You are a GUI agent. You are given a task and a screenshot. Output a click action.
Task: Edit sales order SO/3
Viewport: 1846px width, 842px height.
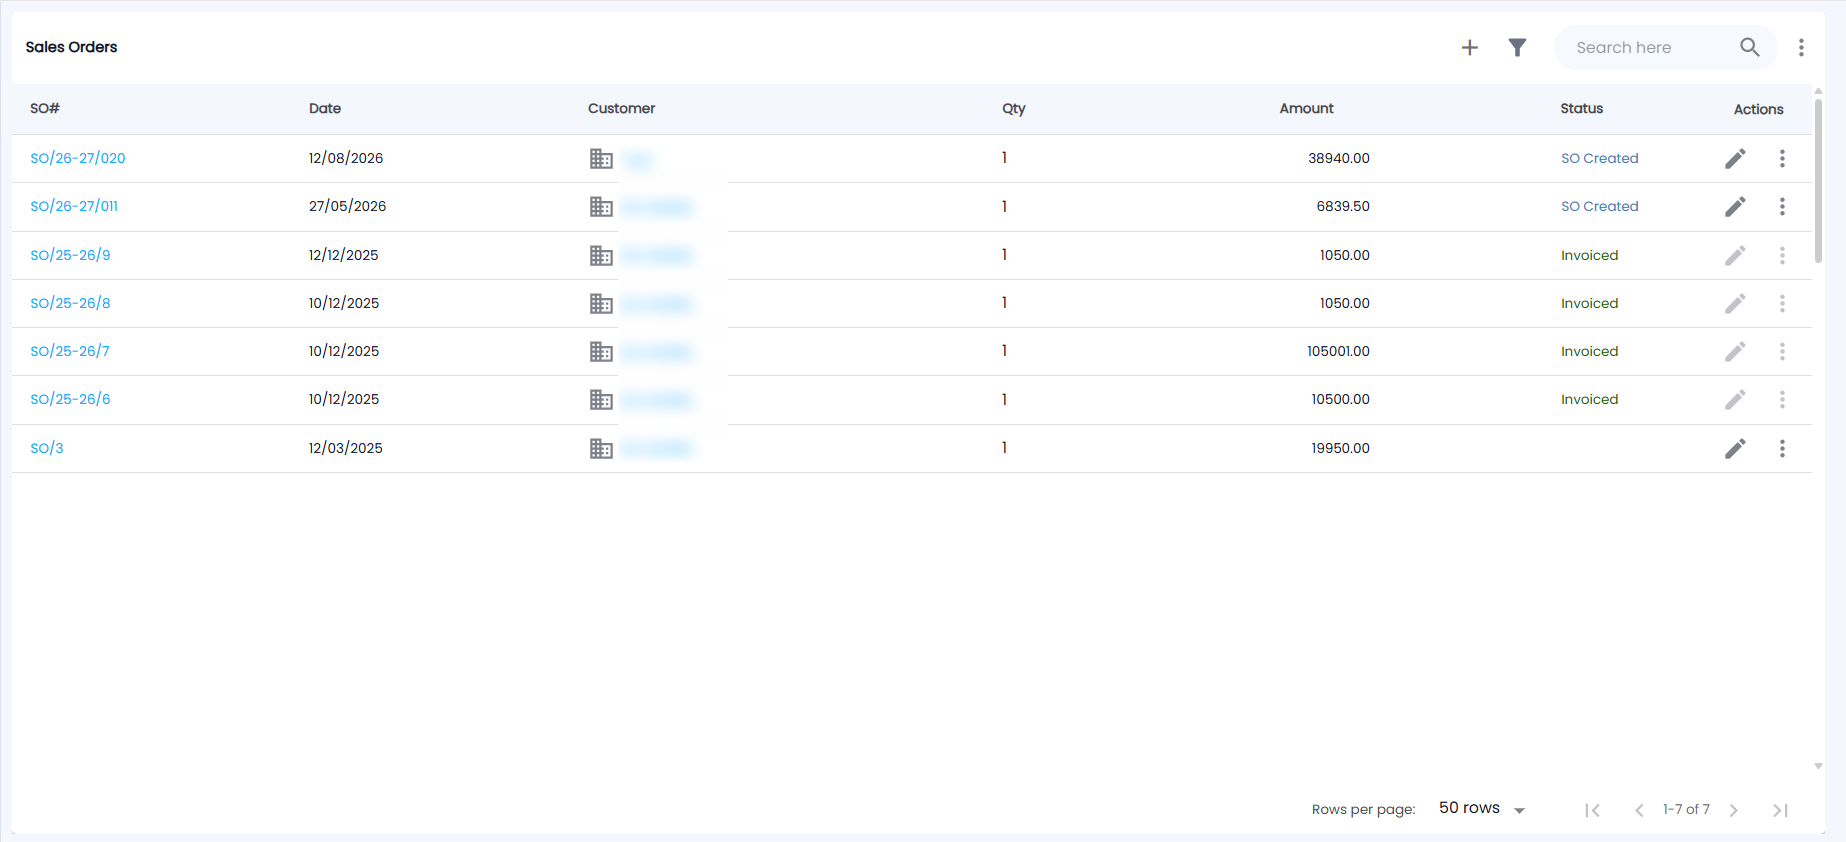pos(1735,448)
